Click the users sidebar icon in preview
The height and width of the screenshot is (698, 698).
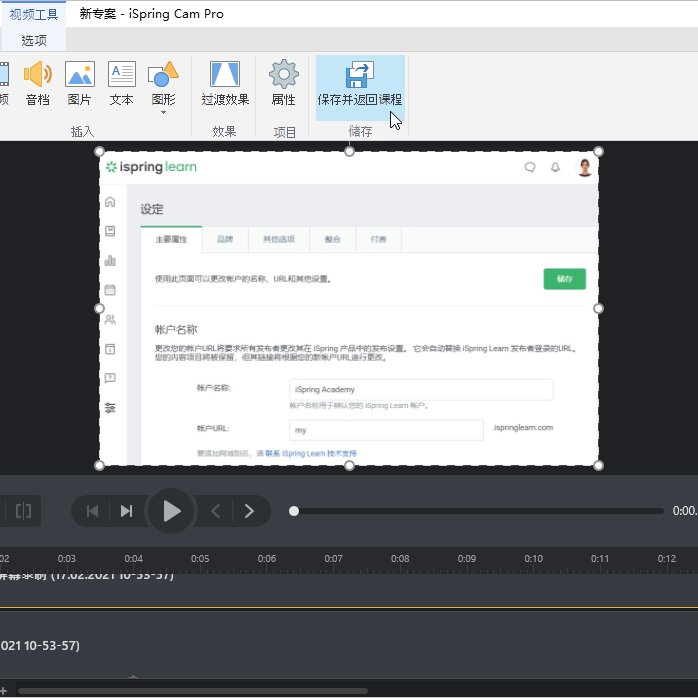point(110,319)
